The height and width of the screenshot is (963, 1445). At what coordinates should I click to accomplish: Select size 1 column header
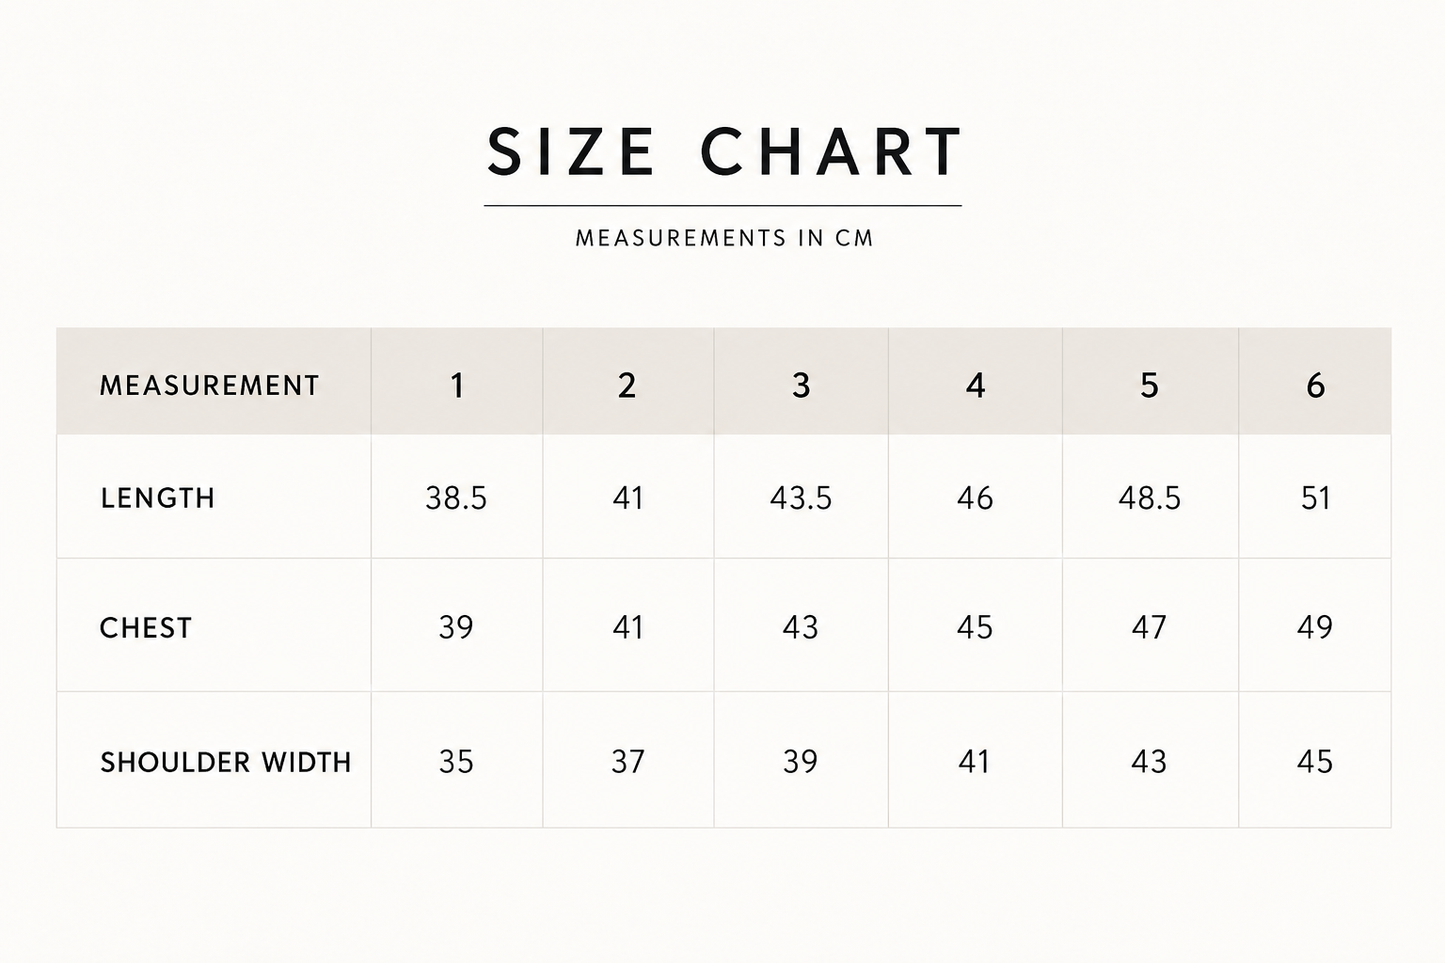click(457, 385)
